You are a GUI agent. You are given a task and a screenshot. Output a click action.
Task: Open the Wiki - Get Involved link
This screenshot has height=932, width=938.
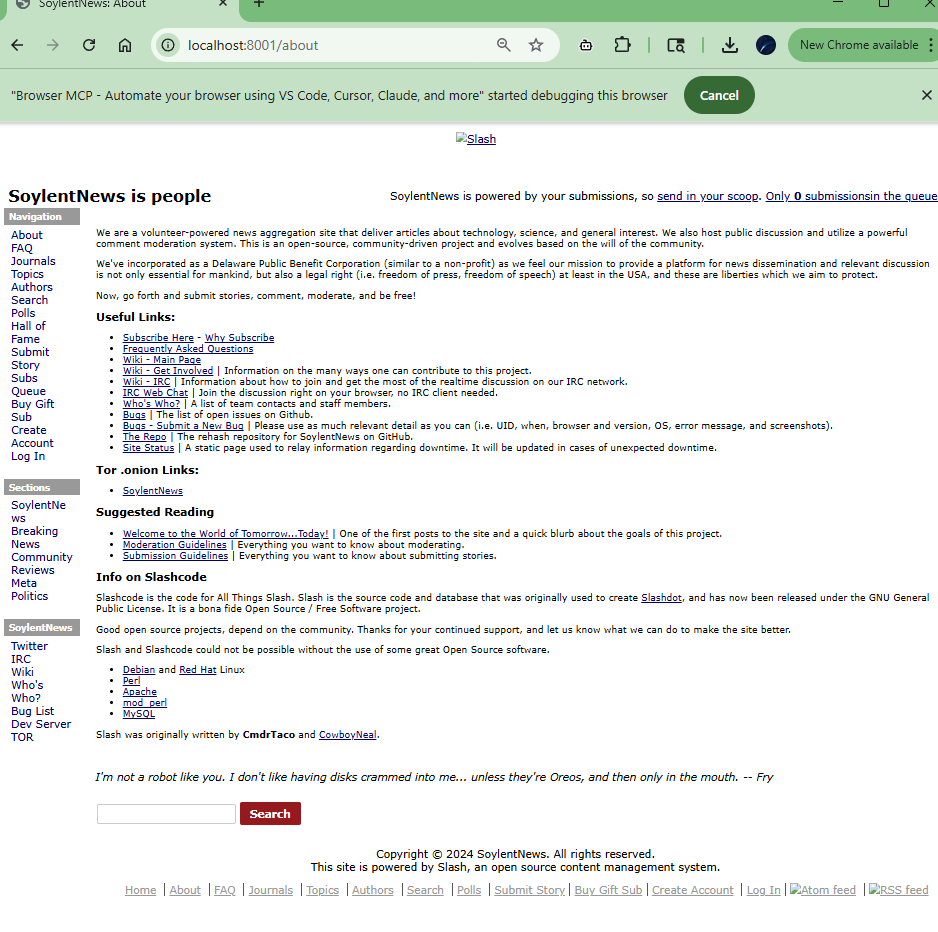click(168, 371)
